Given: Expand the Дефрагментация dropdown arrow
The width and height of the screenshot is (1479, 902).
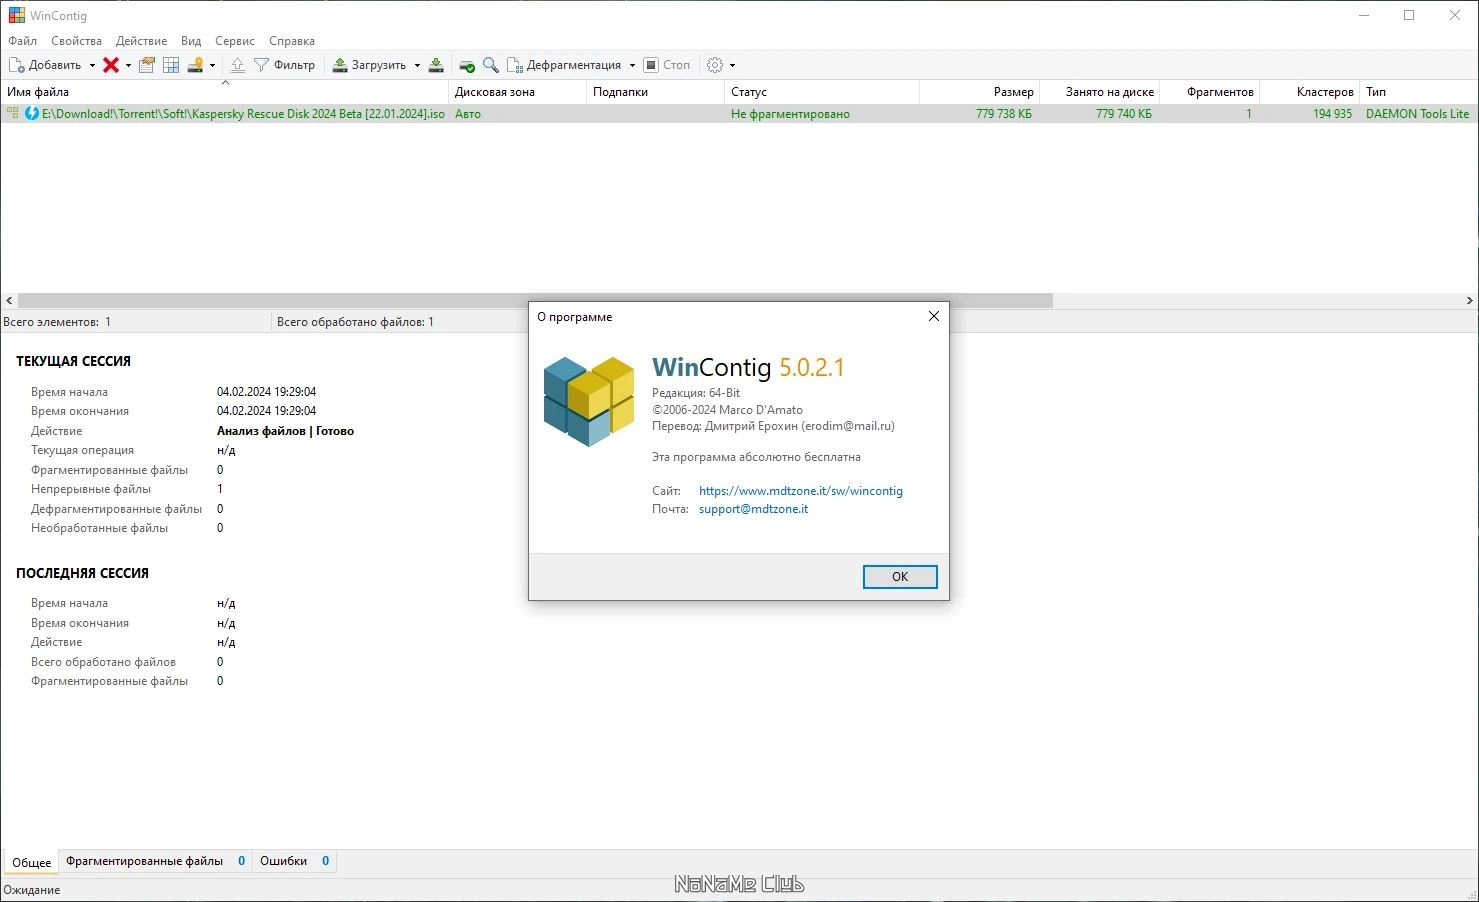Looking at the screenshot, I should (x=632, y=66).
